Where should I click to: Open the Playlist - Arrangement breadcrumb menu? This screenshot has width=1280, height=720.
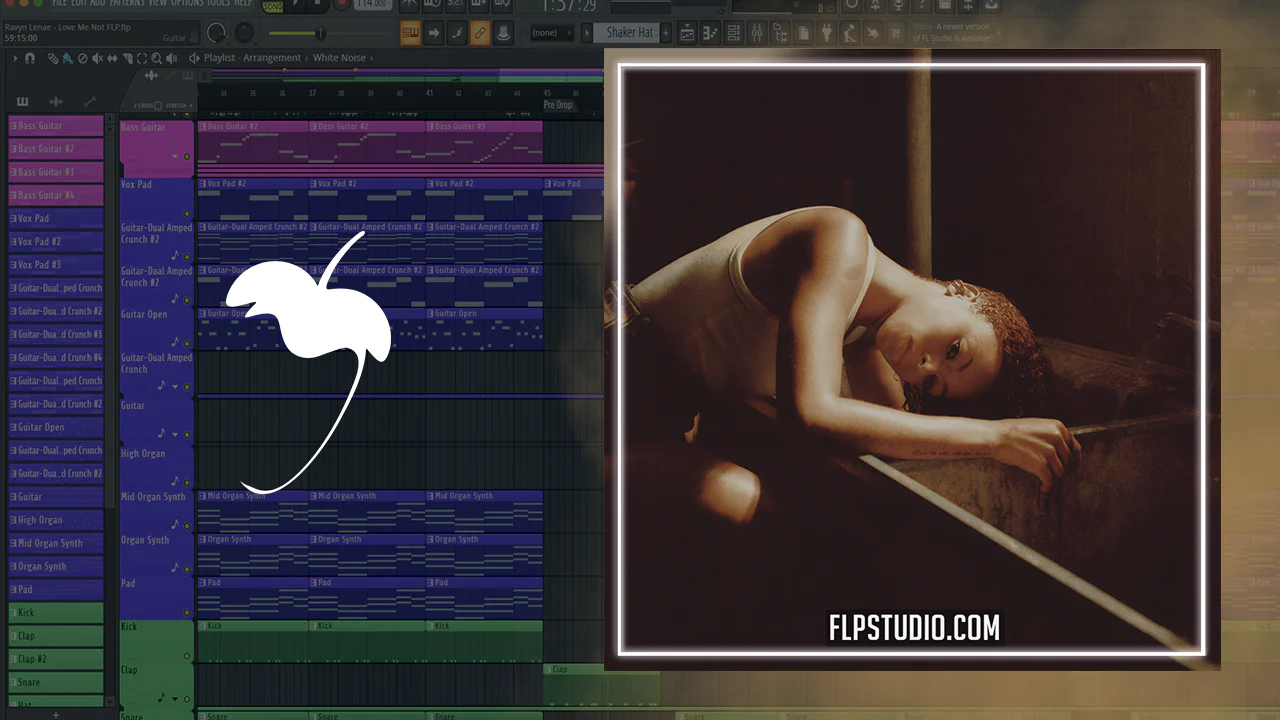(254, 58)
